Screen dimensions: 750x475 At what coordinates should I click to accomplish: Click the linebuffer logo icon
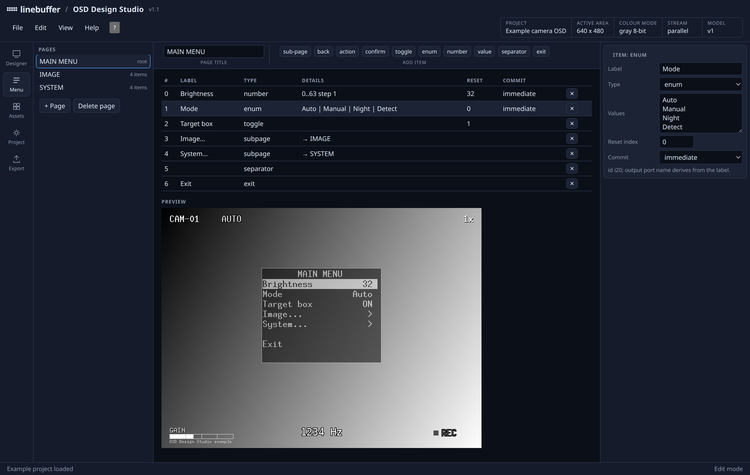[11, 9]
